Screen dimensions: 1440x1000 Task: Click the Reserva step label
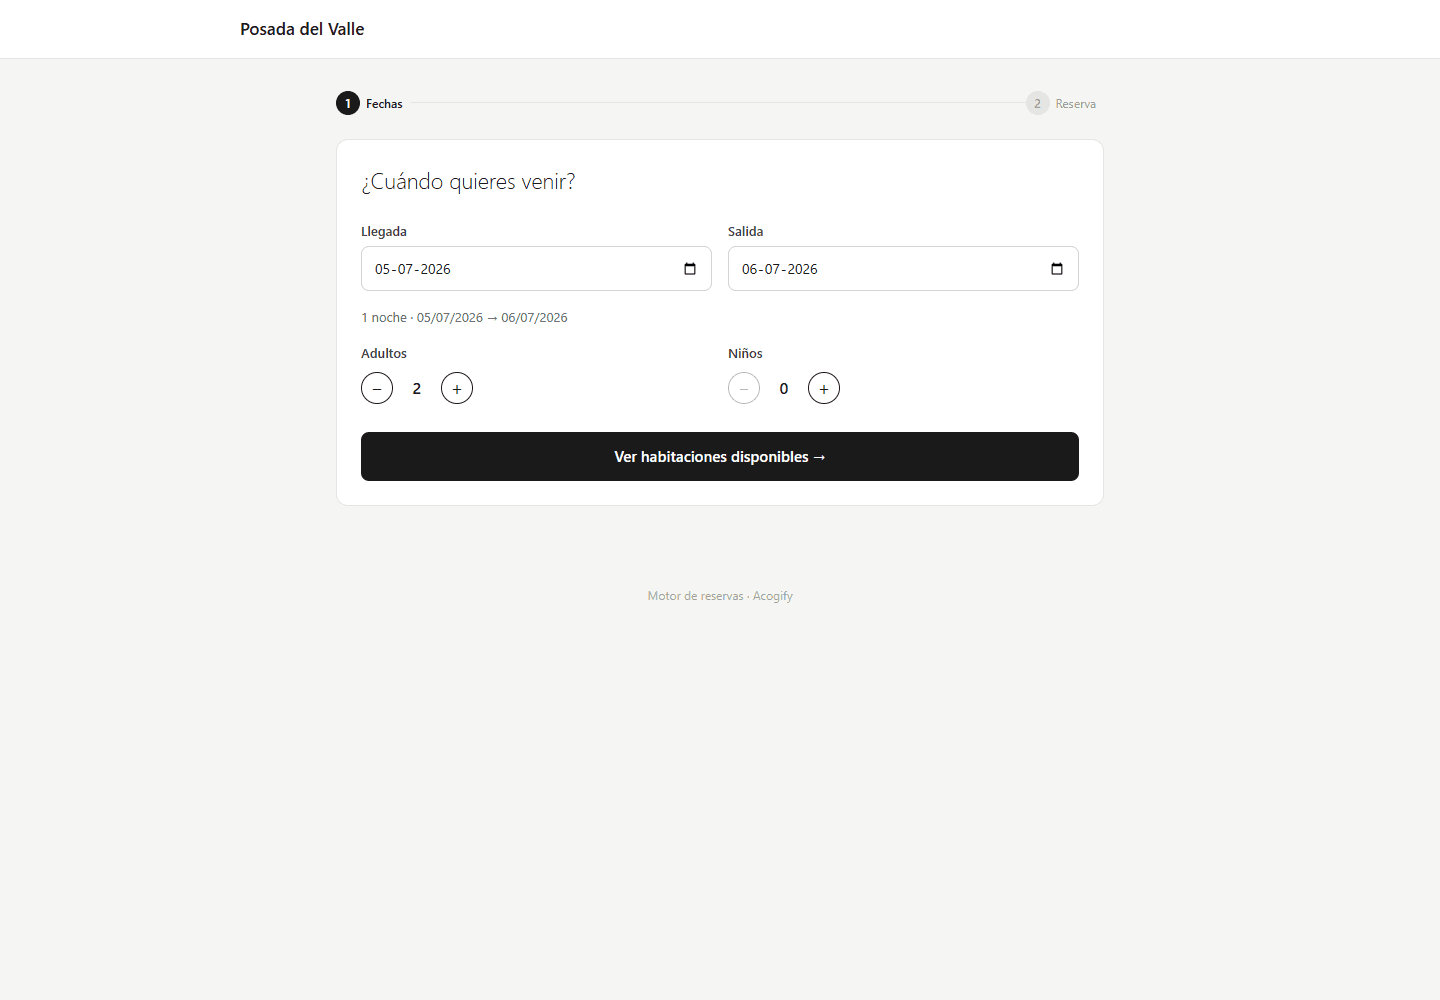pyautogui.click(x=1076, y=104)
